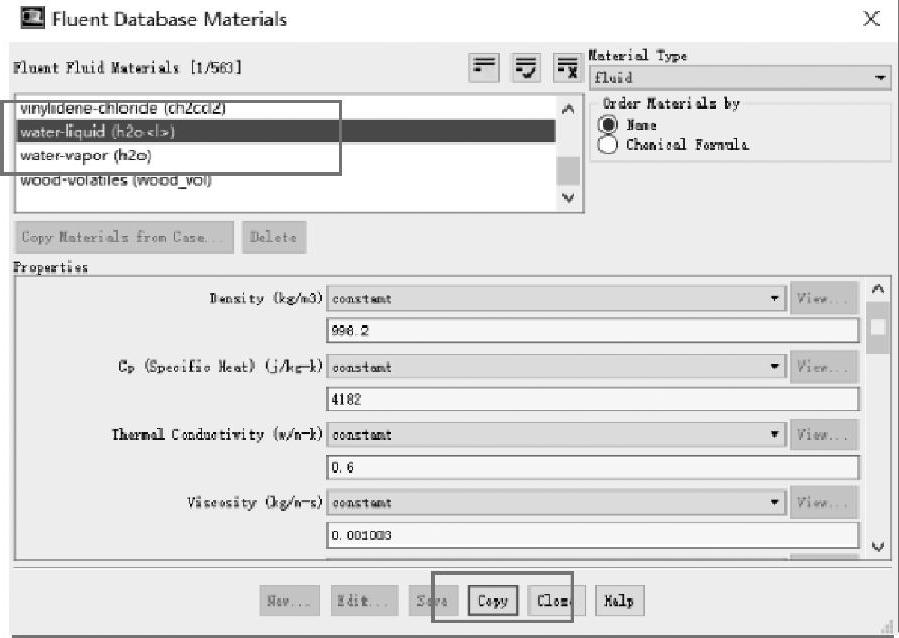This screenshot has height=638, width=899.
Task: Click Properties panel scroll down arrow
Action: 878,547
